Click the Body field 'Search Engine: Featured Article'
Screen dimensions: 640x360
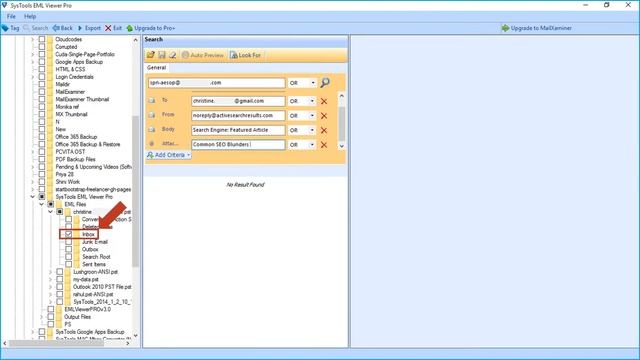coord(238,130)
